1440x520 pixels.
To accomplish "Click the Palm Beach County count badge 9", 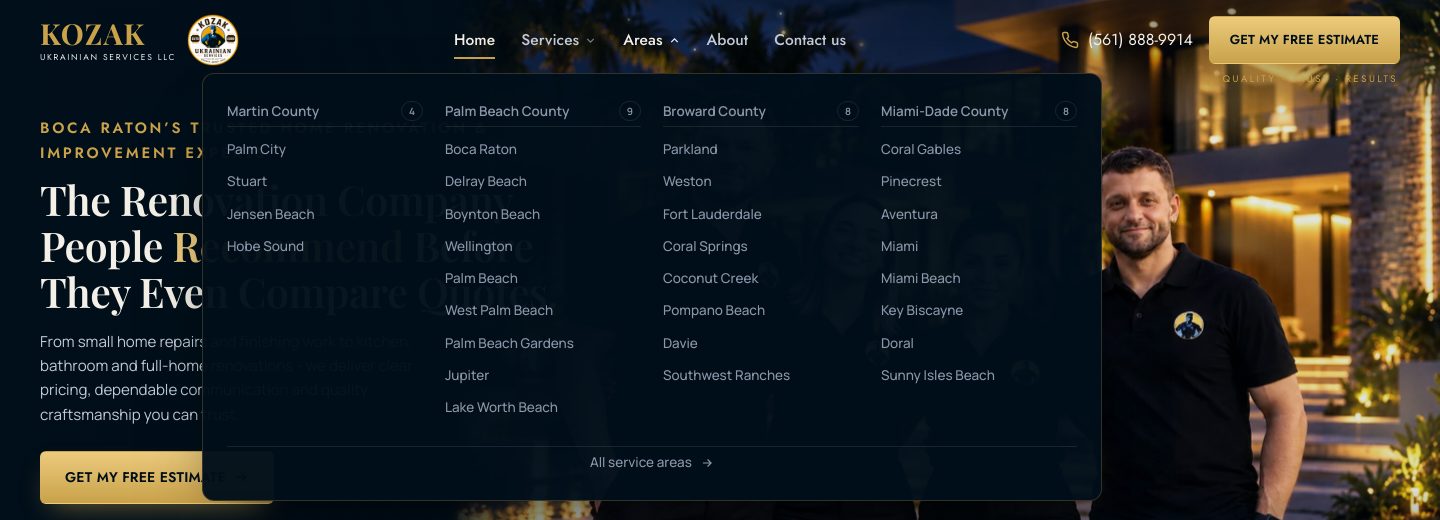I will pyautogui.click(x=630, y=111).
